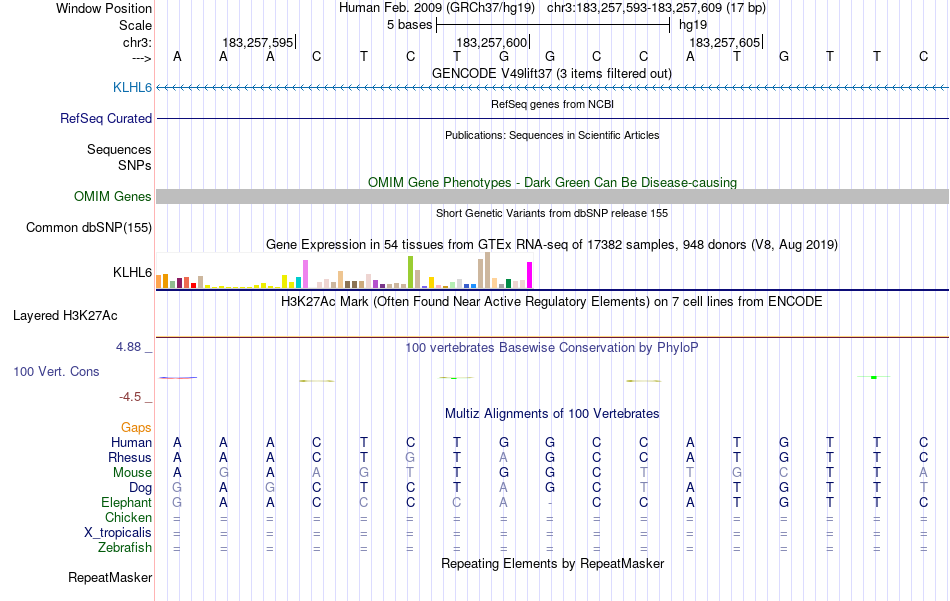Viewport: 950px width, 601px height.
Task: Click the hg19 label beside the scale bar
Action: (x=693, y=25)
